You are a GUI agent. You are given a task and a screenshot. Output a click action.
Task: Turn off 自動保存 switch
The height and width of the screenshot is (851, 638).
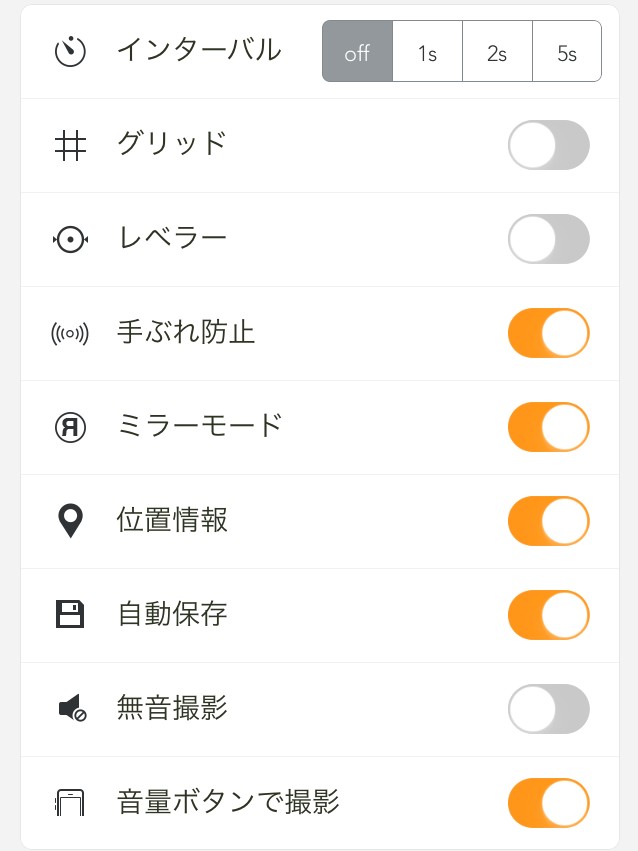tap(548, 615)
